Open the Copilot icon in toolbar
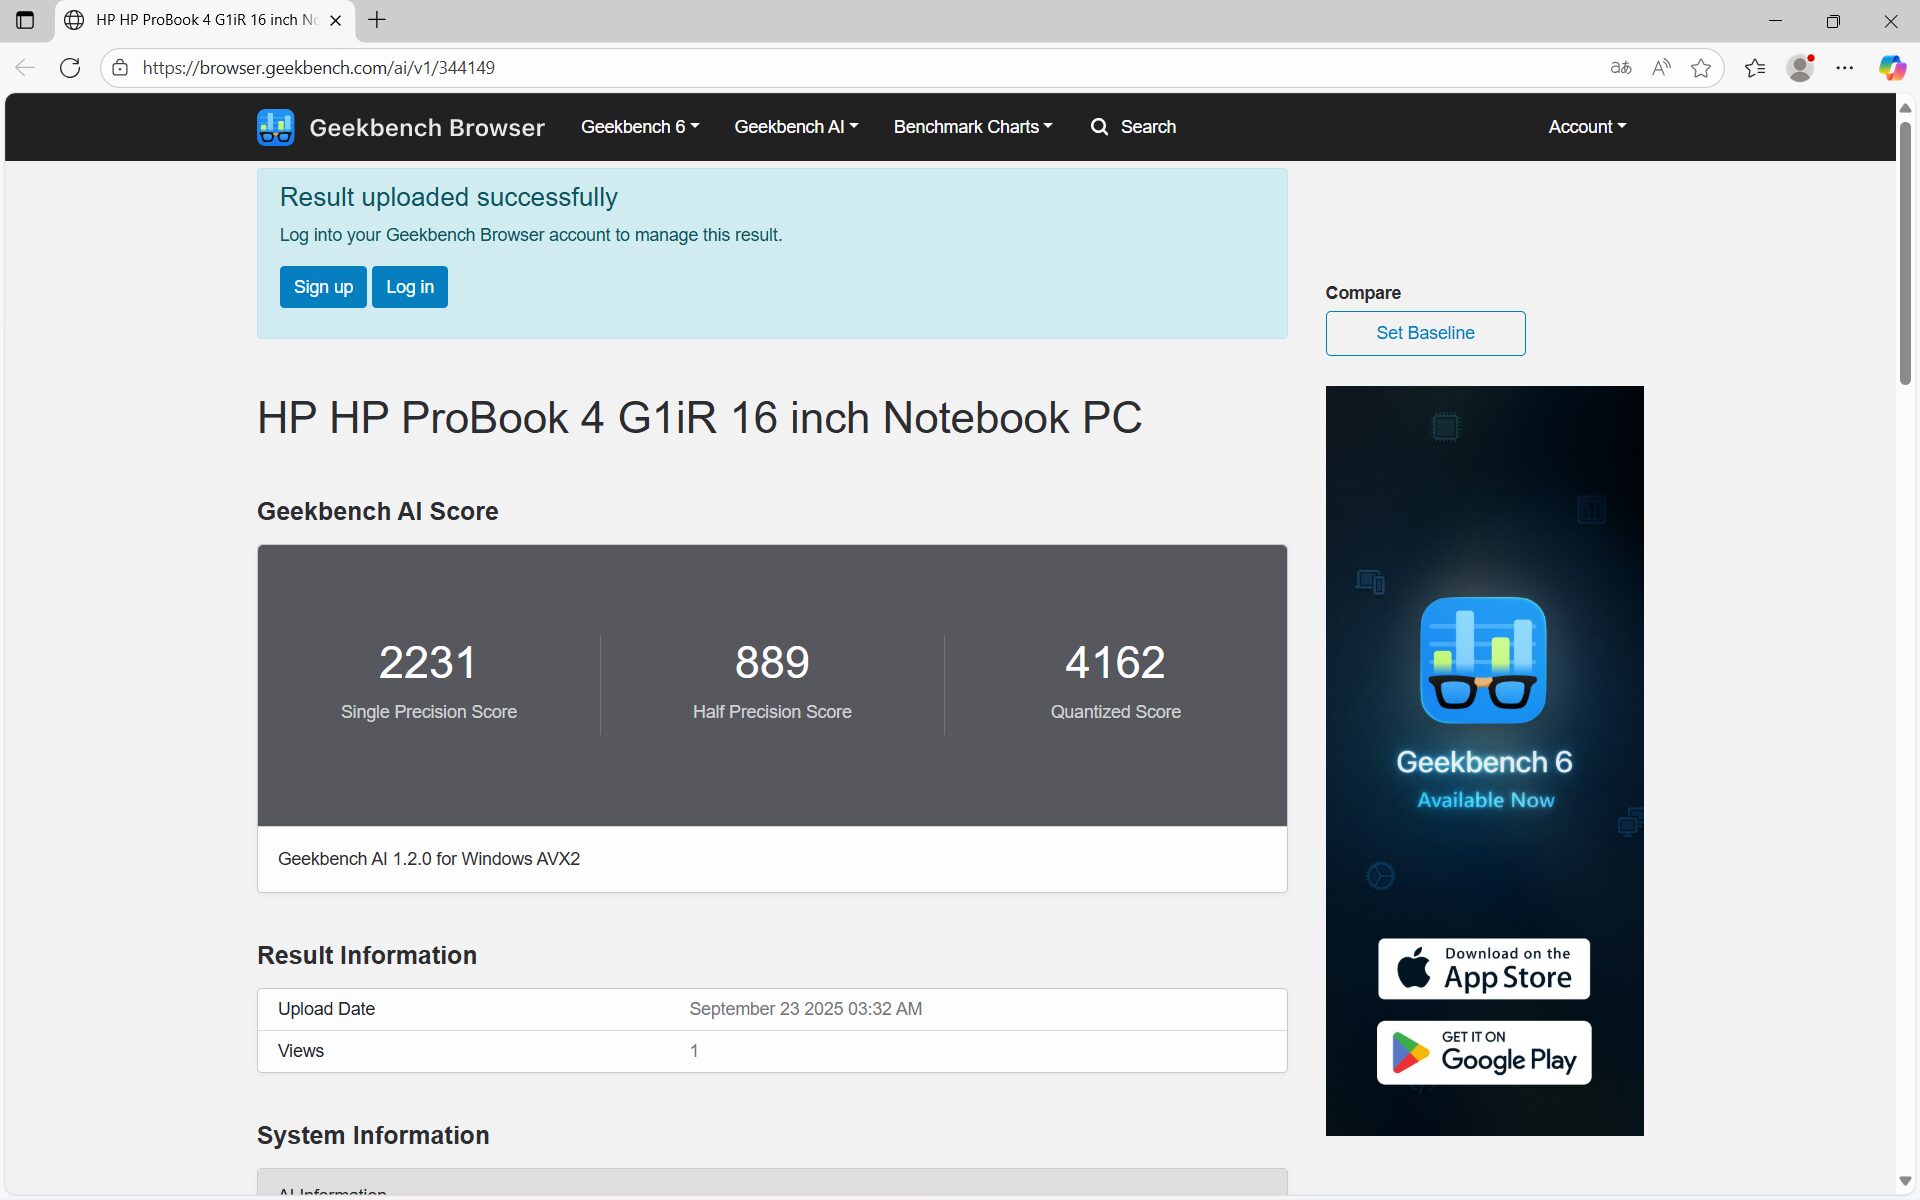Screen dimensions: 1920x1200 [x=1891, y=68]
